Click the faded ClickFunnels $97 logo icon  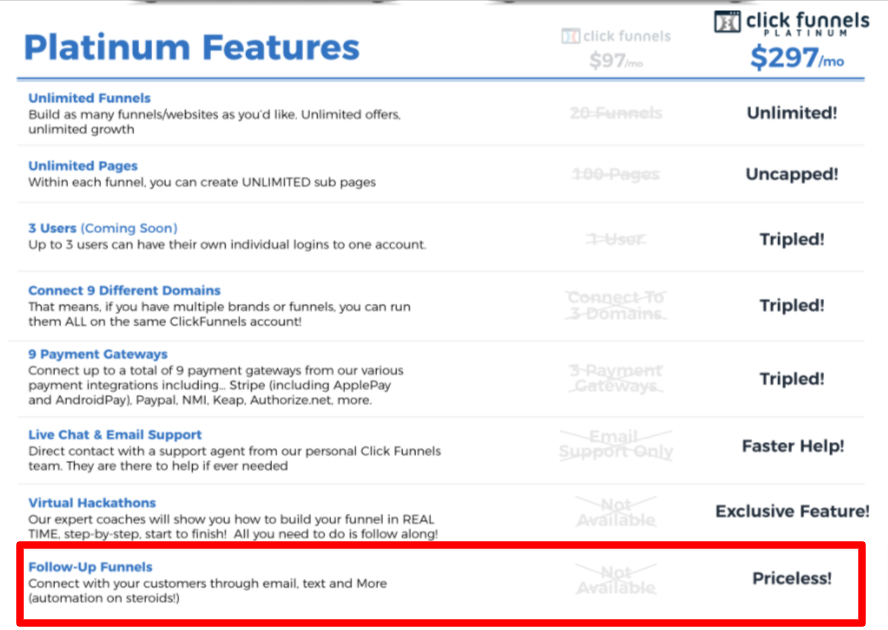coord(570,36)
